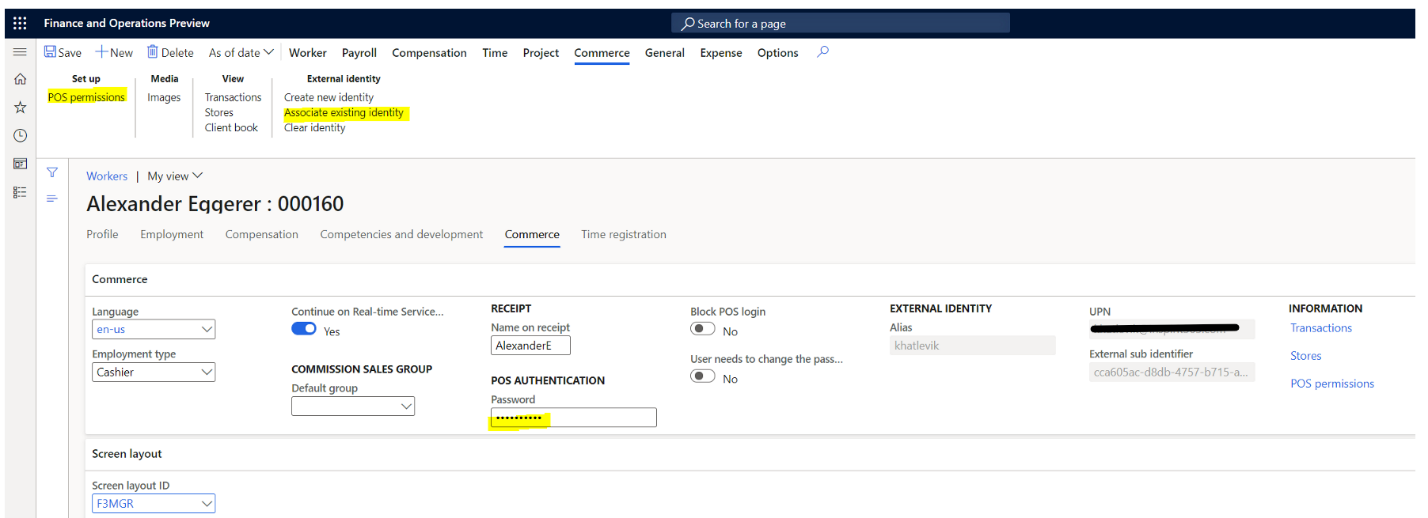1428x518 pixels.
Task: Open Modules list icon in sidebar
Action: coord(20,192)
